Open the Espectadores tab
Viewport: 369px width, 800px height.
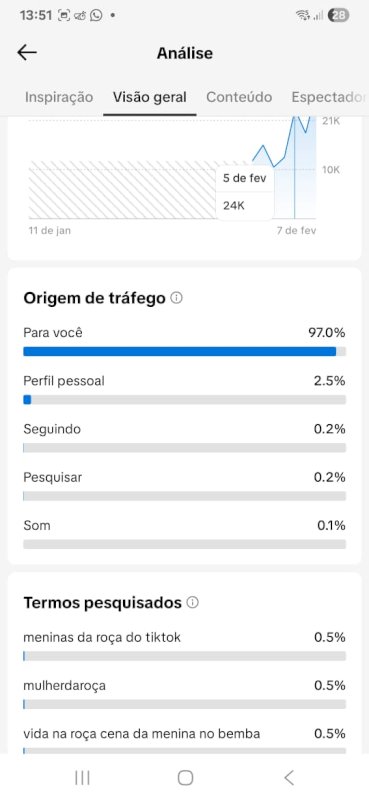[329, 97]
